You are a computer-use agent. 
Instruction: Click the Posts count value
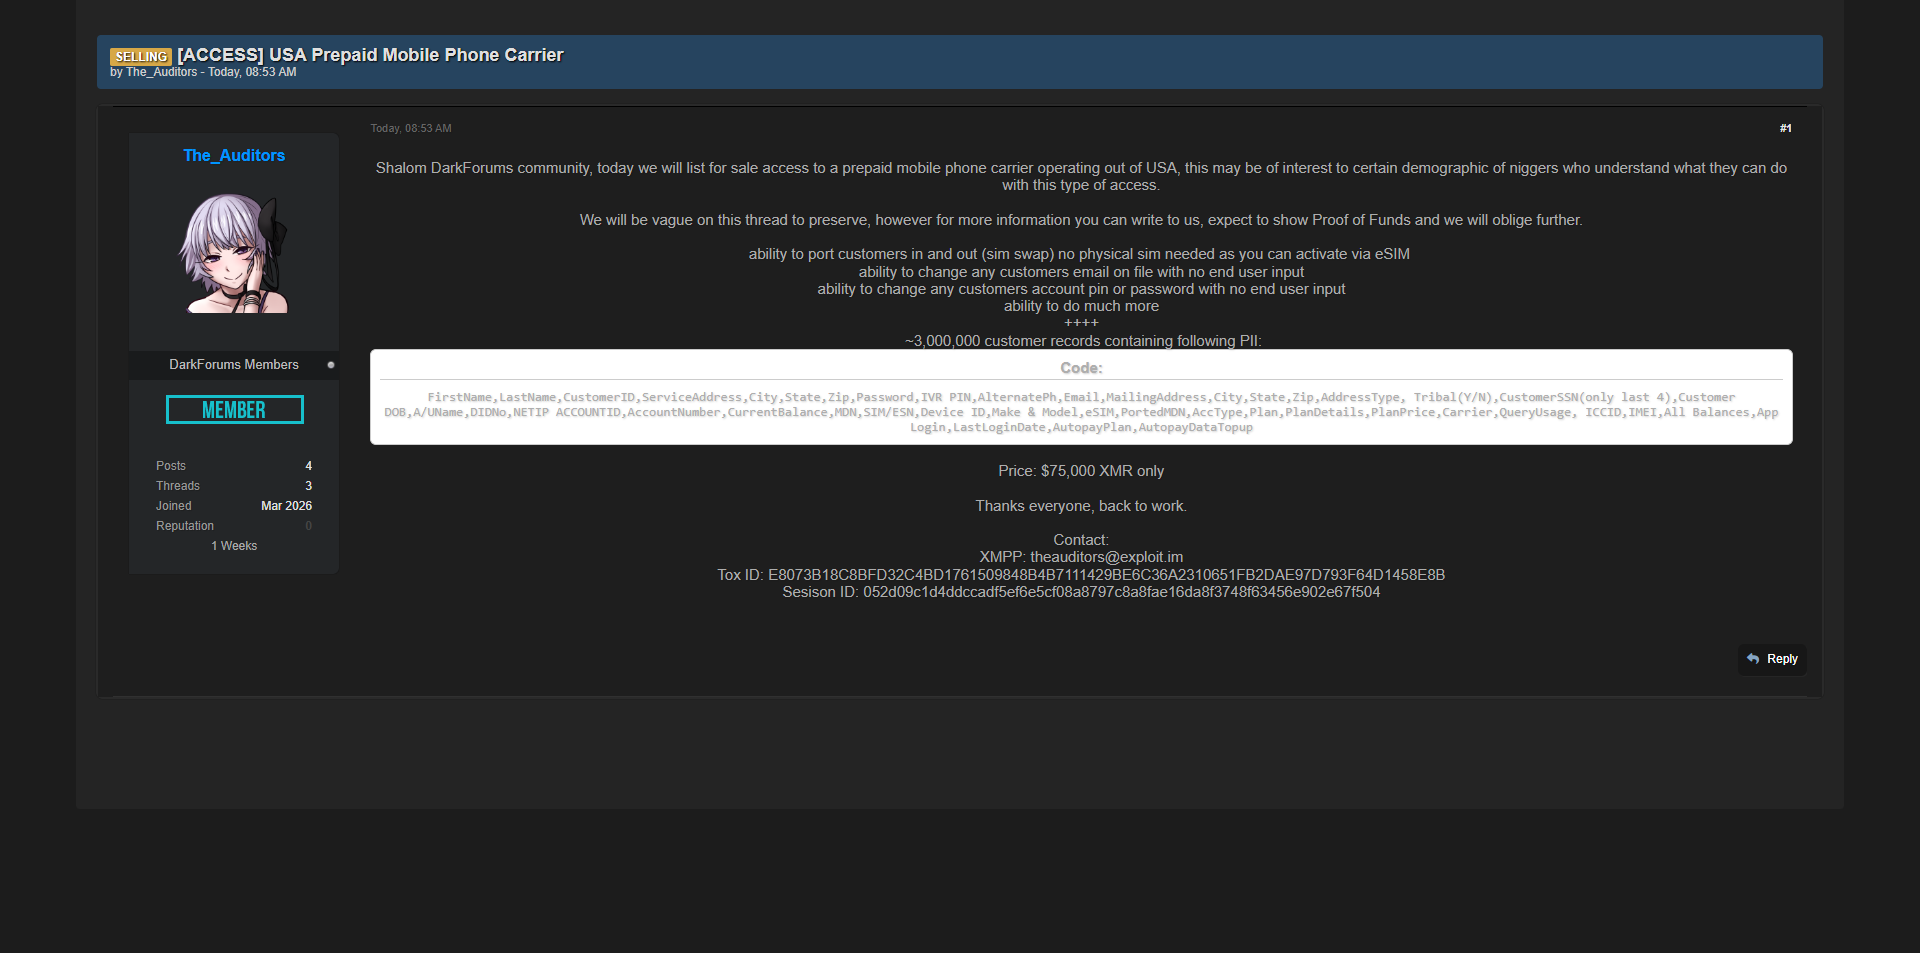308,466
